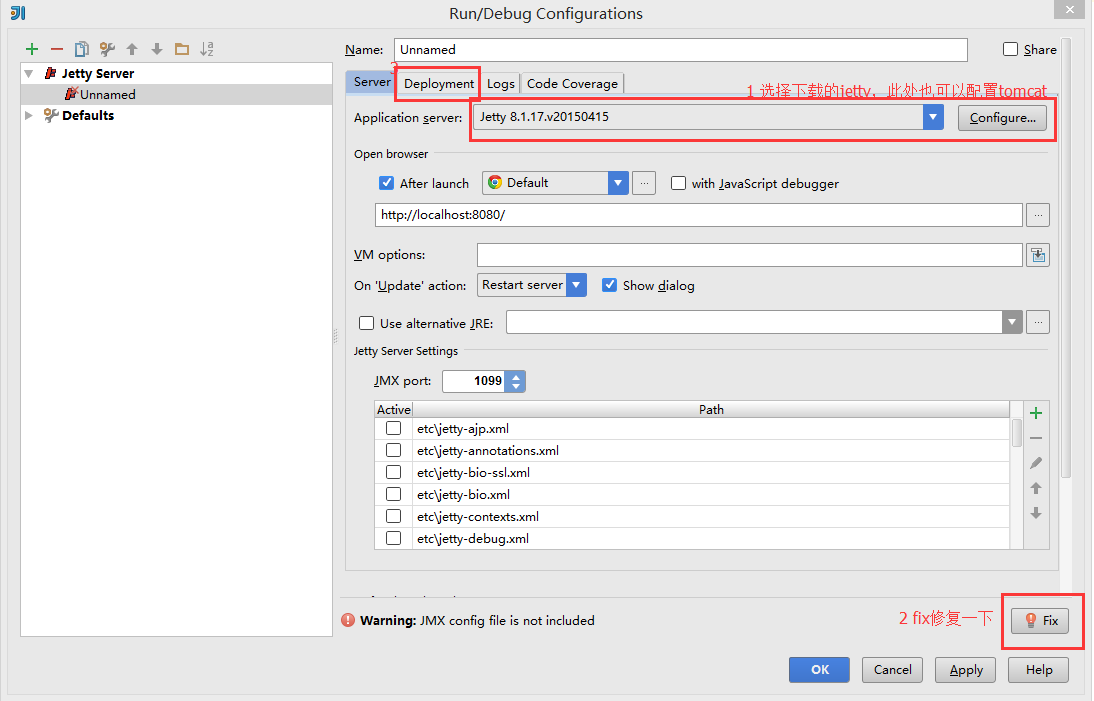The width and height of the screenshot is (1094, 701).
Task: Increase the JMX port value
Action: pos(516,377)
